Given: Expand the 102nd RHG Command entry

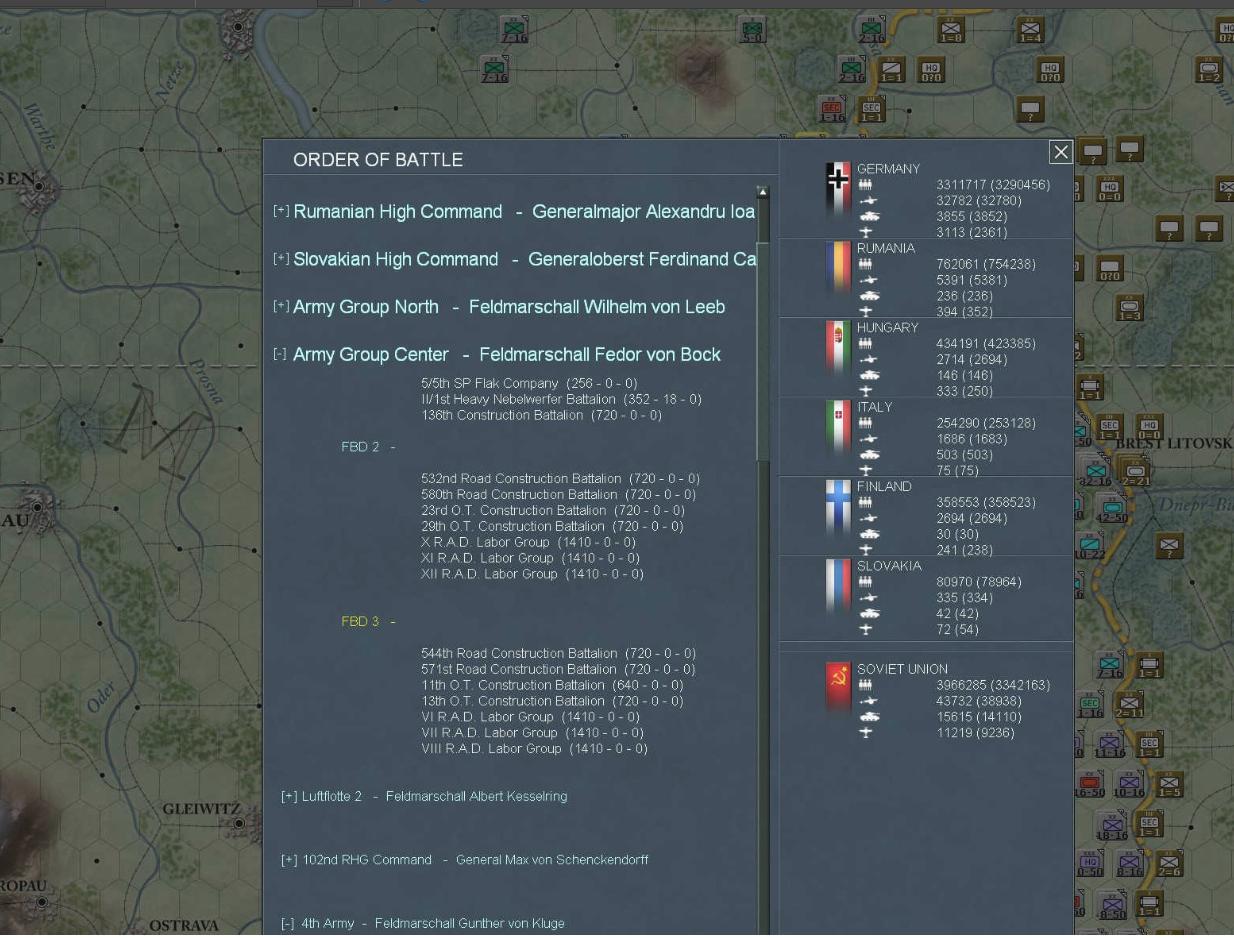Looking at the screenshot, I should pos(289,860).
